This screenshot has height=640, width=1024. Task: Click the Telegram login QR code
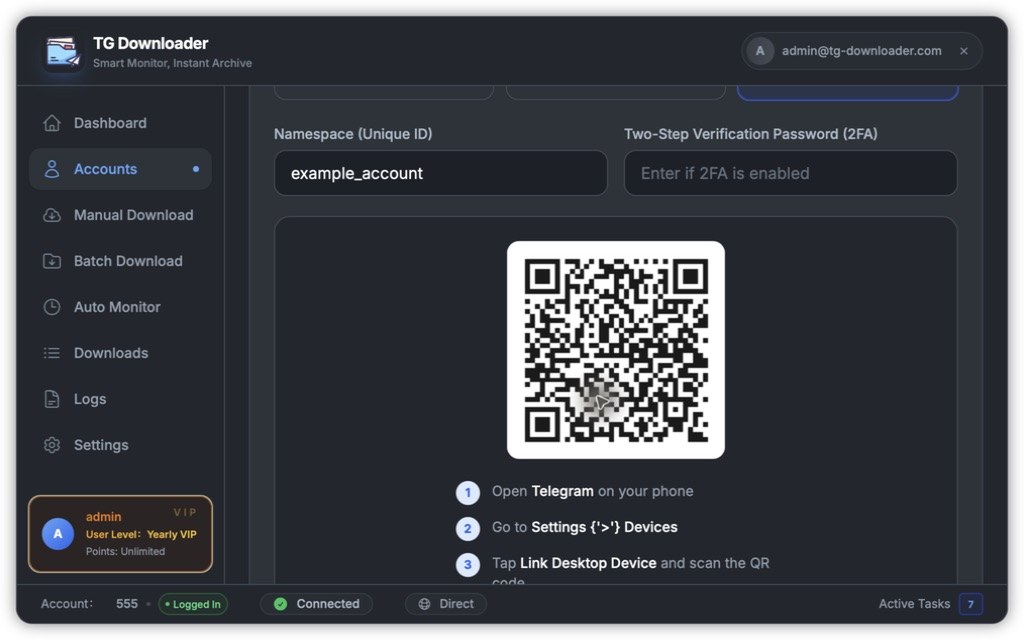(616, 350)
